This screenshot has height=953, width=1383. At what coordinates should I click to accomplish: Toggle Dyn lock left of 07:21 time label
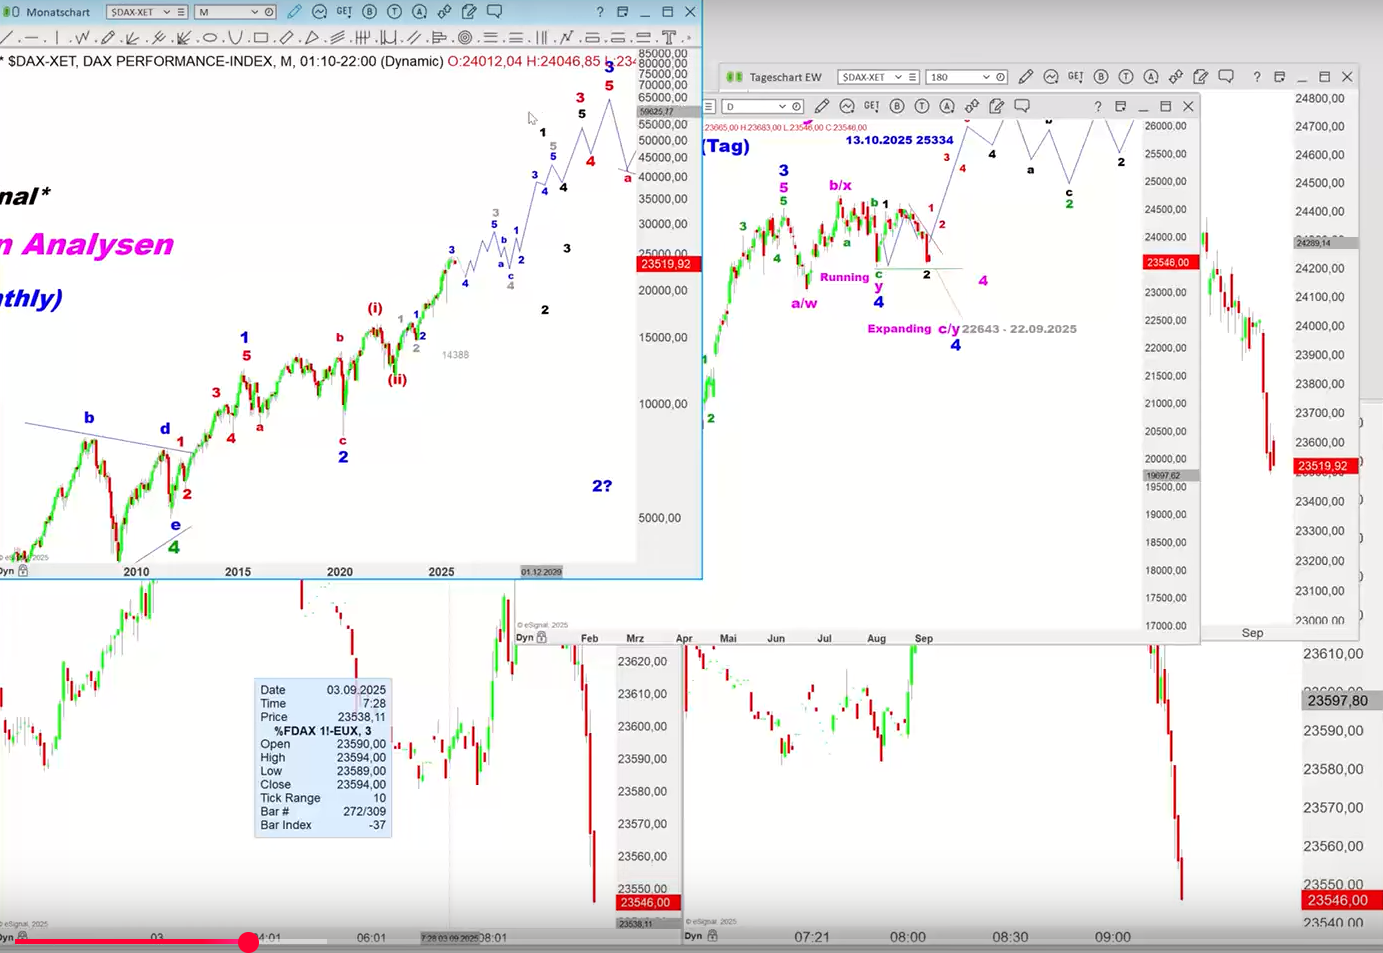point(711,936)
